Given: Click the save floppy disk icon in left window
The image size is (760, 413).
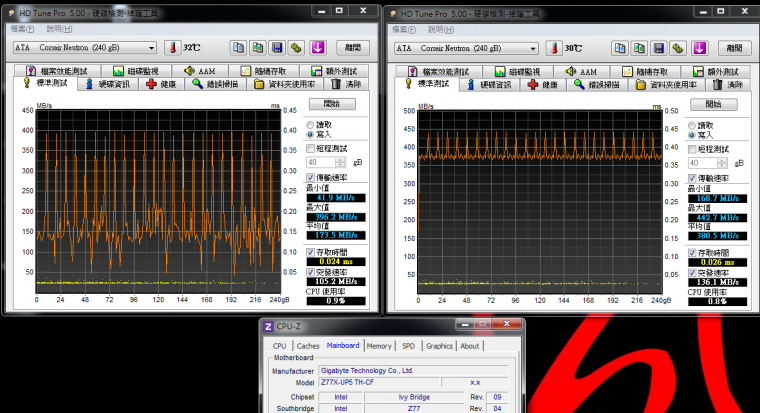Looking at the screenshot, I should (278, 47).
